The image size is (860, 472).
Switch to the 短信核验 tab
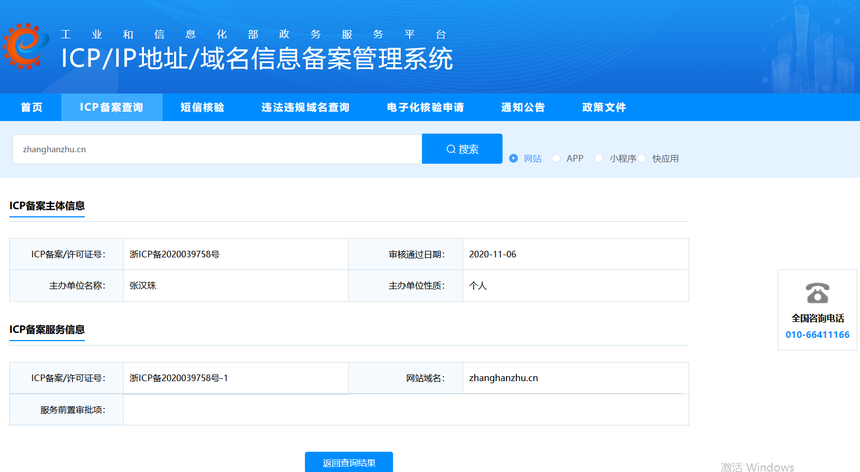tap(202, 107)
